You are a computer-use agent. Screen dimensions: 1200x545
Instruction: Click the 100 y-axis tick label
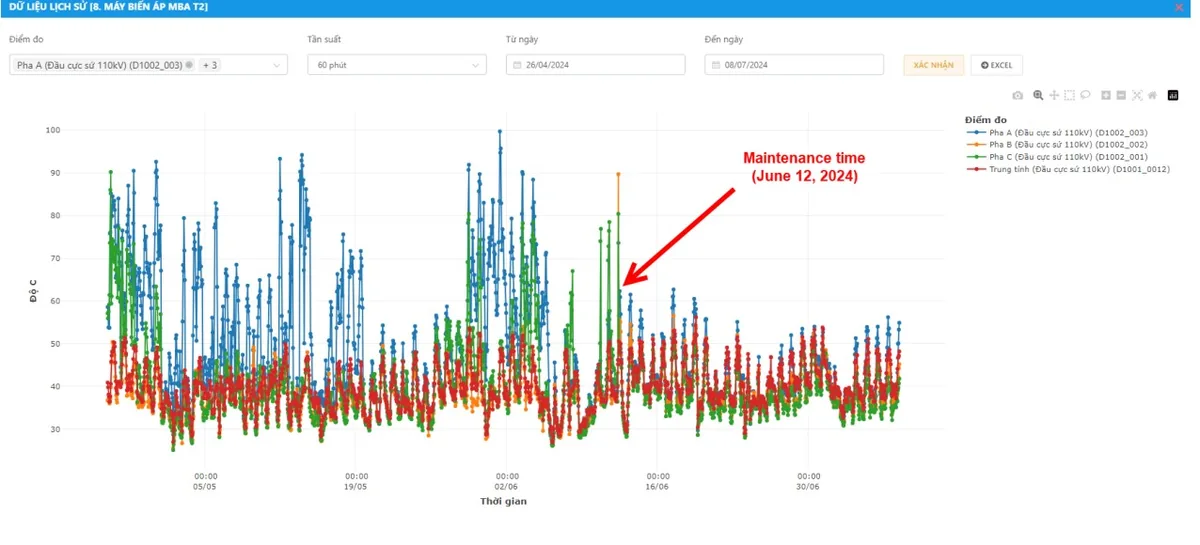point(53,130)
